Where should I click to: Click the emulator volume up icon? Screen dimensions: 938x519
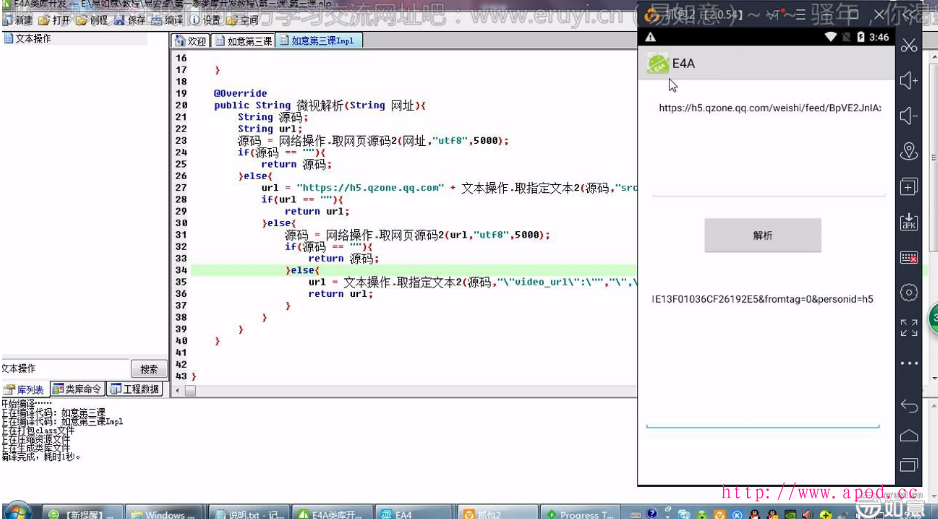[909, 81]
